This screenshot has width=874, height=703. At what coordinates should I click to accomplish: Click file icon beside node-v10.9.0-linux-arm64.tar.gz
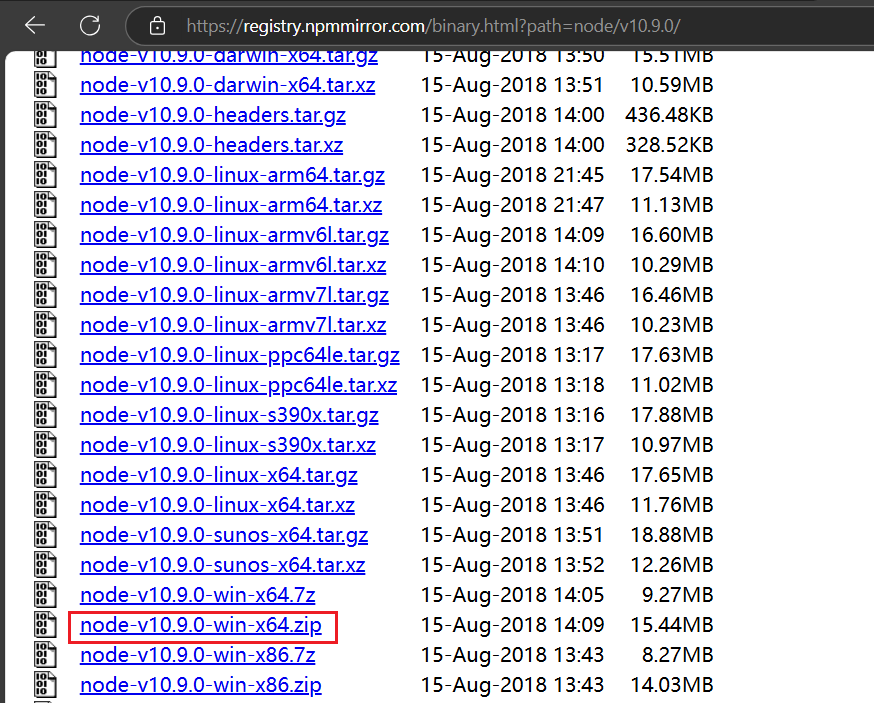[x=44, y=175]
